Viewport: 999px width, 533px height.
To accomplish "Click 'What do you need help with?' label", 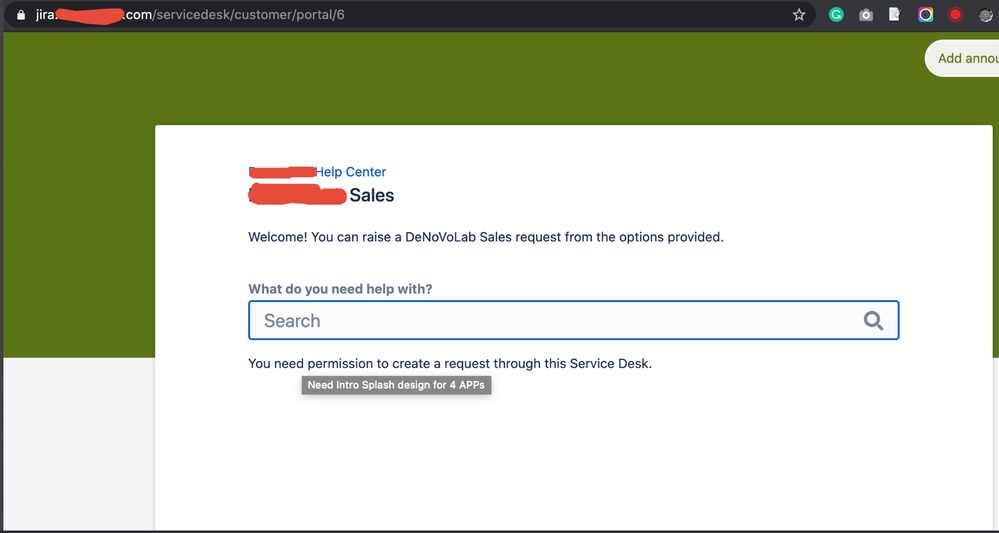I will (340, 289).
